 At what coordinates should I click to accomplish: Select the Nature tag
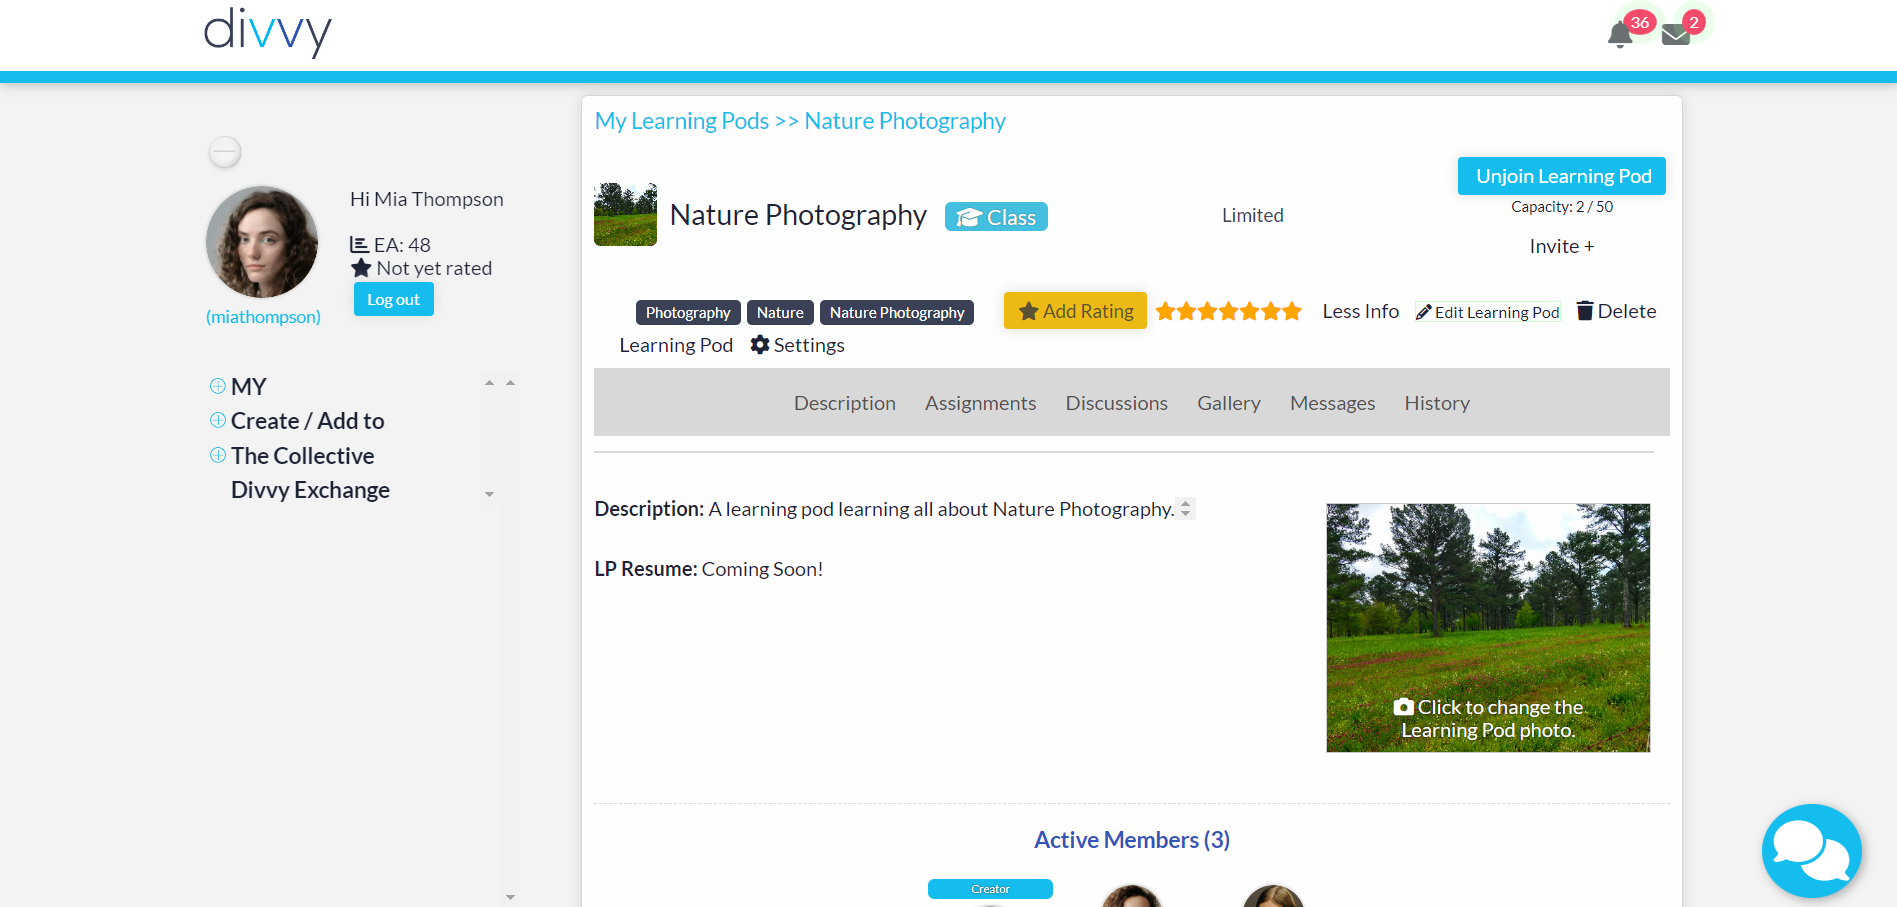[x=780, y=312]
